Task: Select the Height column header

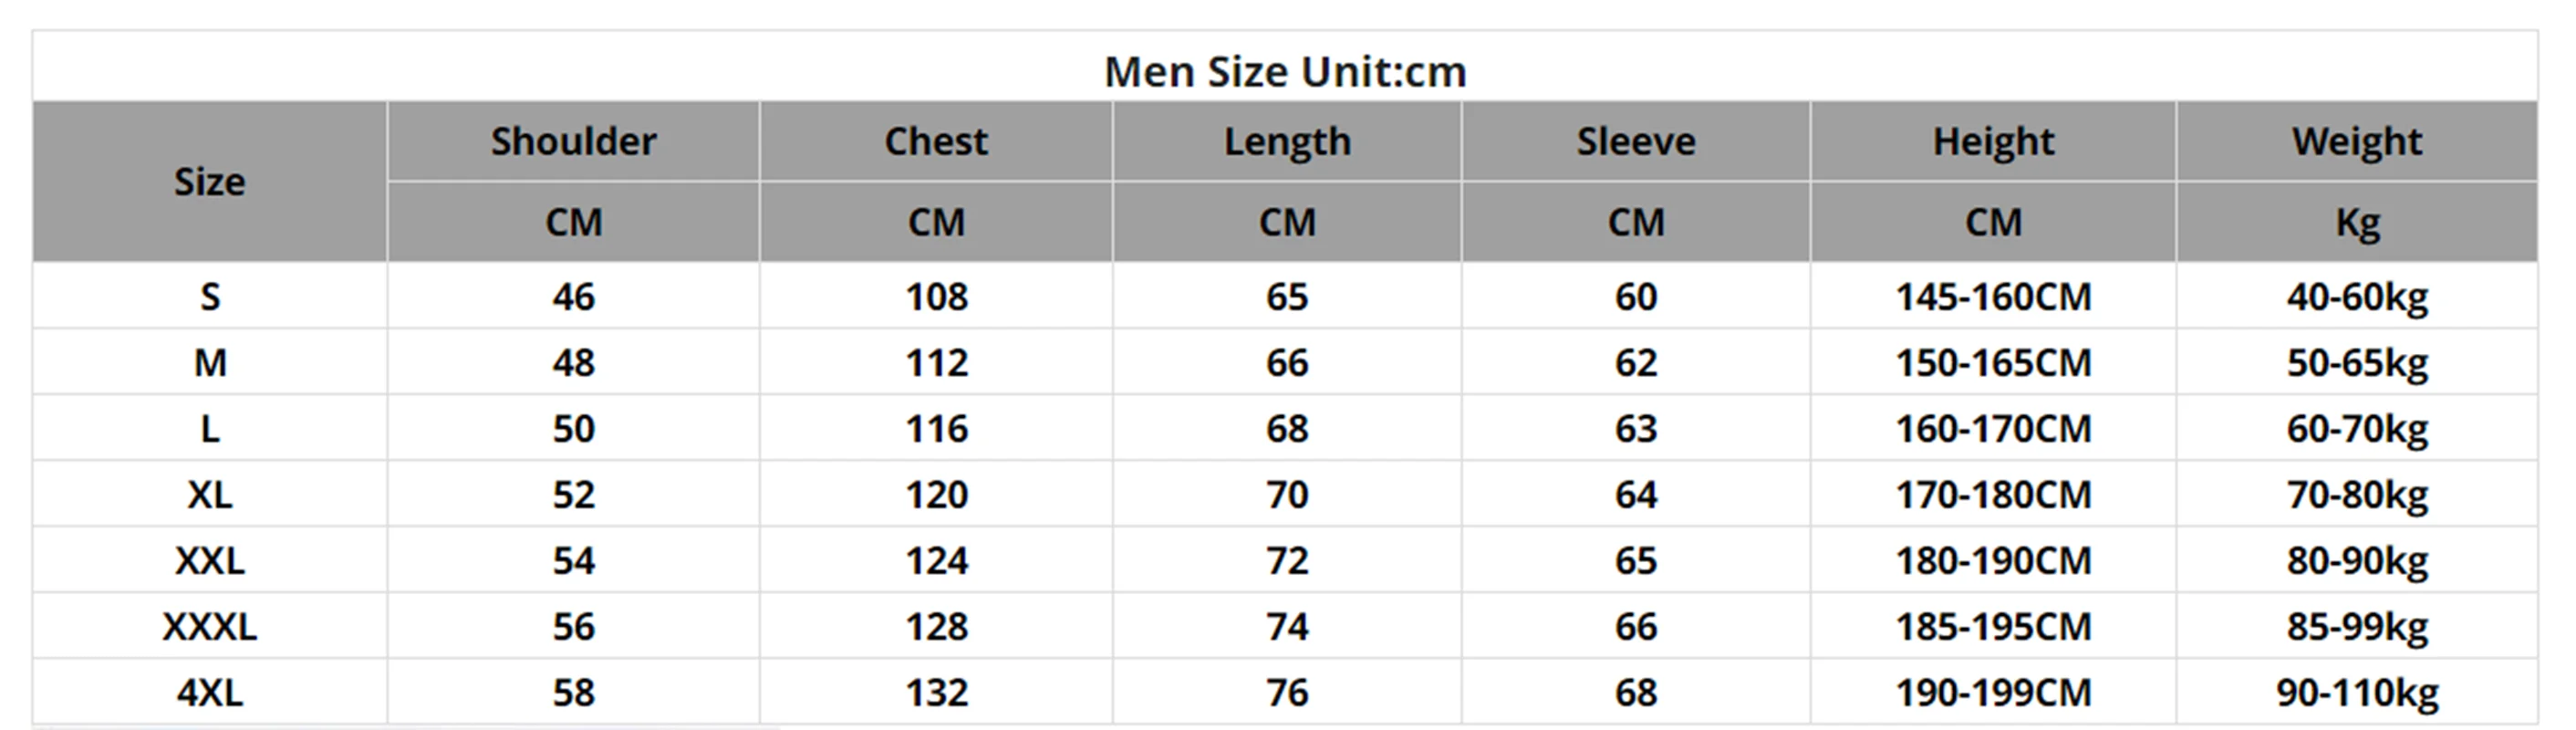Action: pyautogui.click(x=1993, y=141)
